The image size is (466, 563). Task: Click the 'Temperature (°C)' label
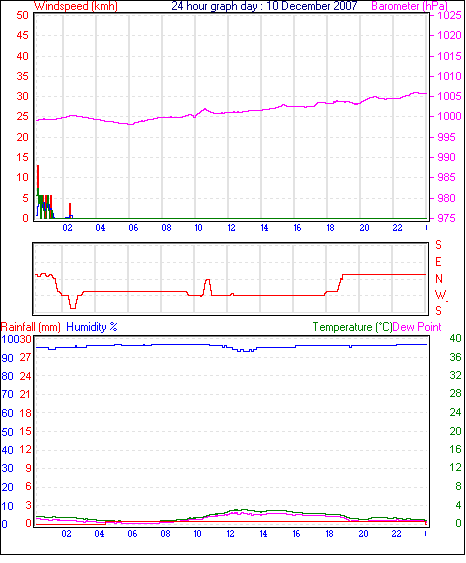(x=352, y=327)
